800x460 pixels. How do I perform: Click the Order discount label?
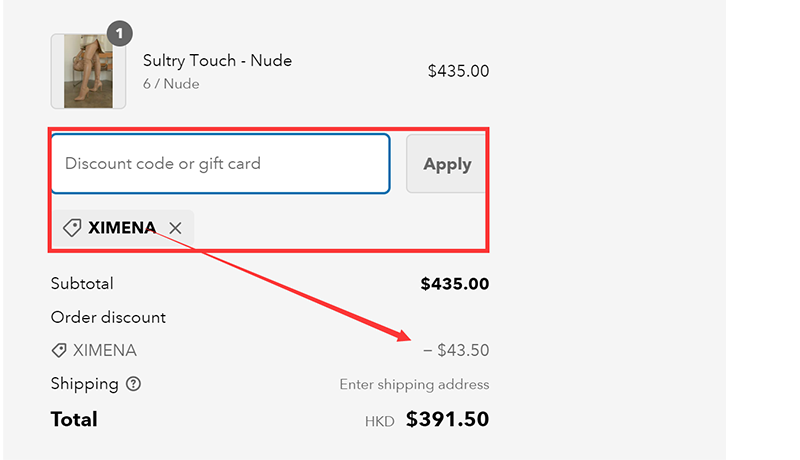(108, 318)
